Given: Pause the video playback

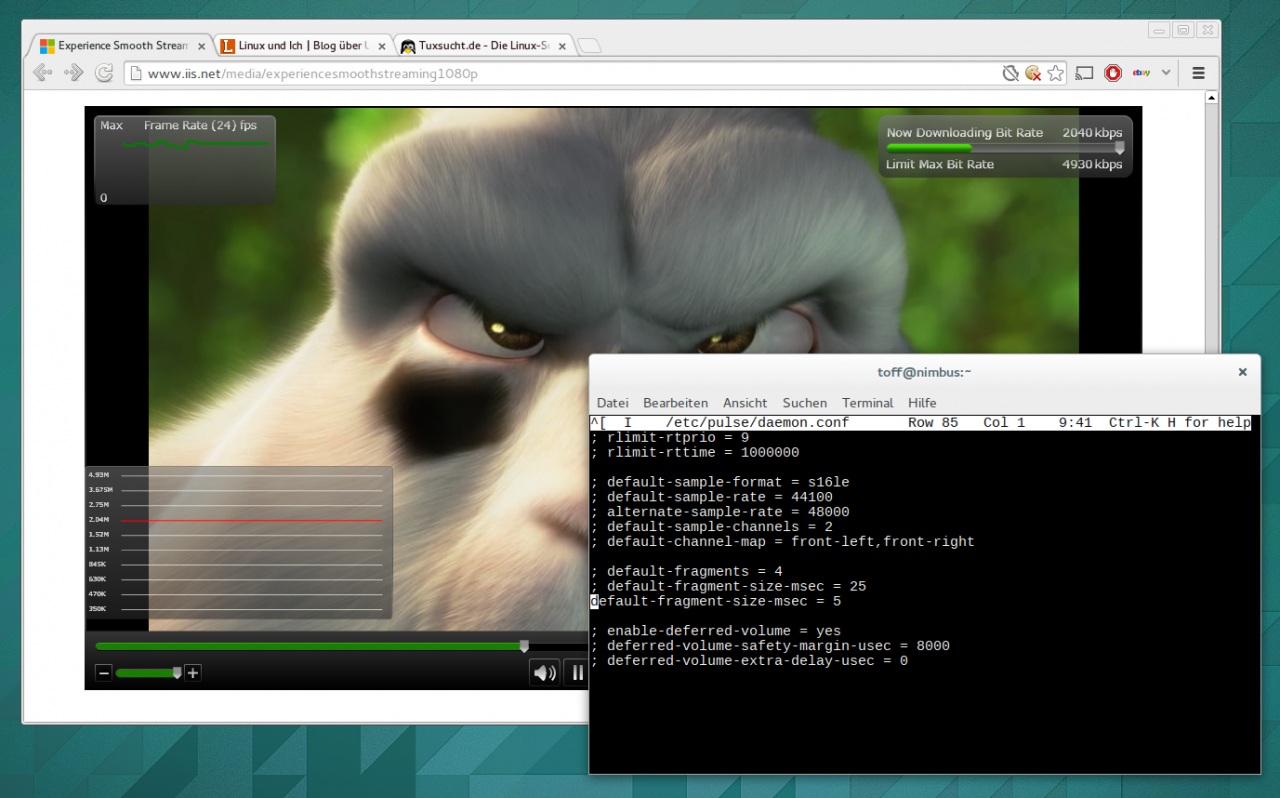Looking at the screenshot, I should [576, 673].
